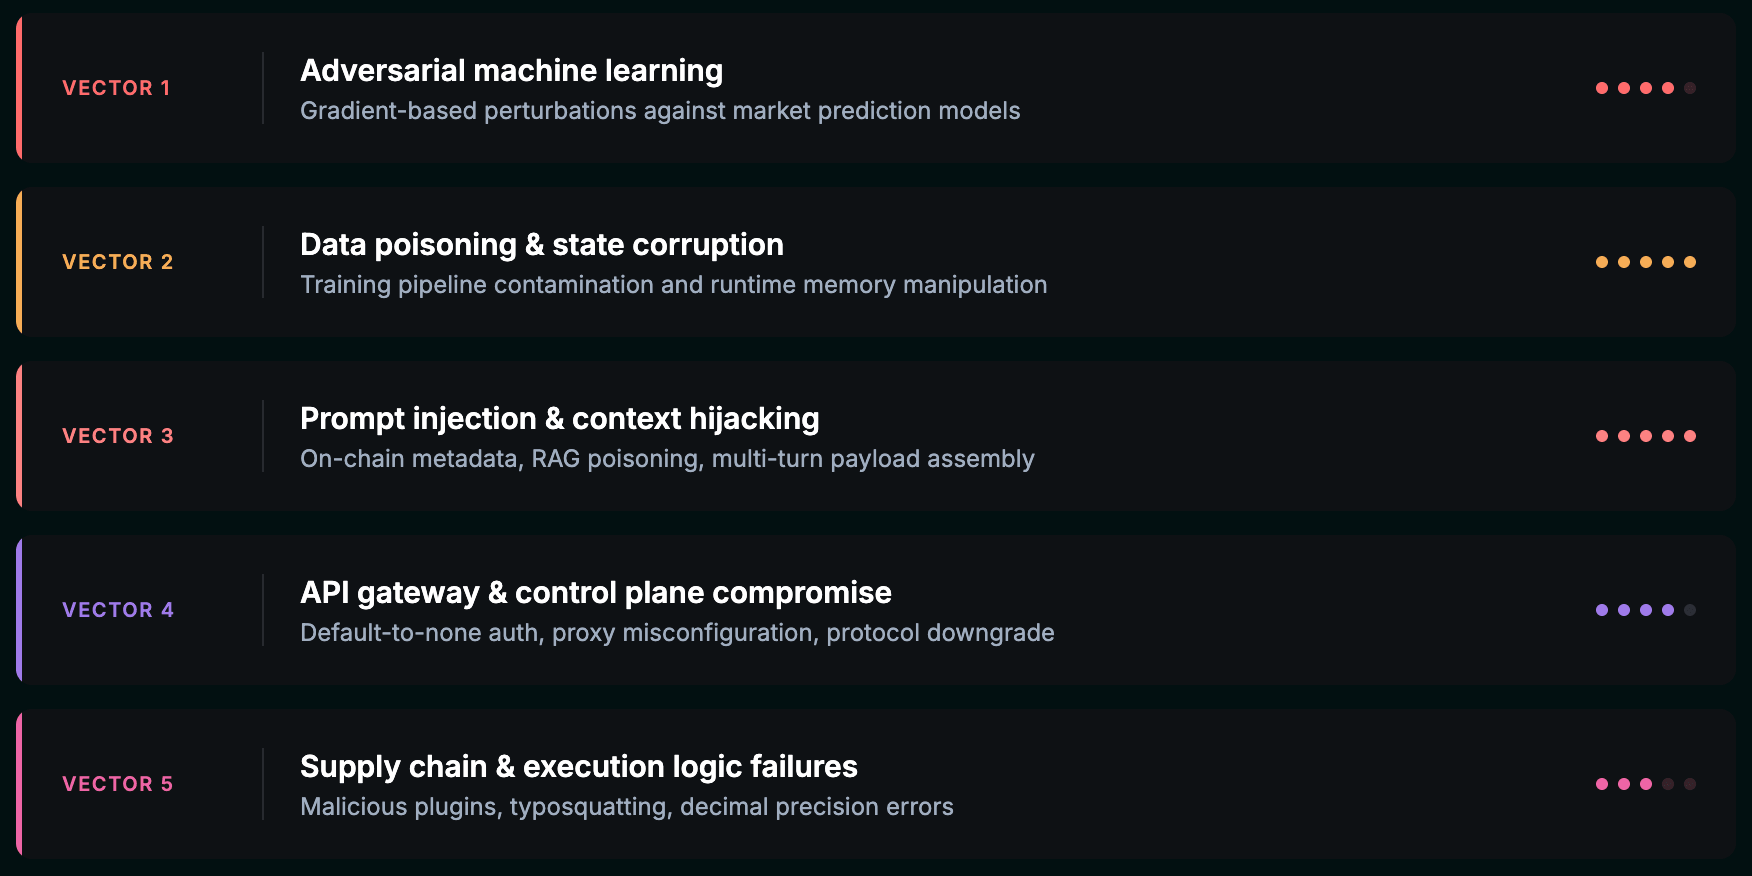Open the Adversarial machine learning title
The width and height of the screenshot is (1752, 876).
point(511,71)
